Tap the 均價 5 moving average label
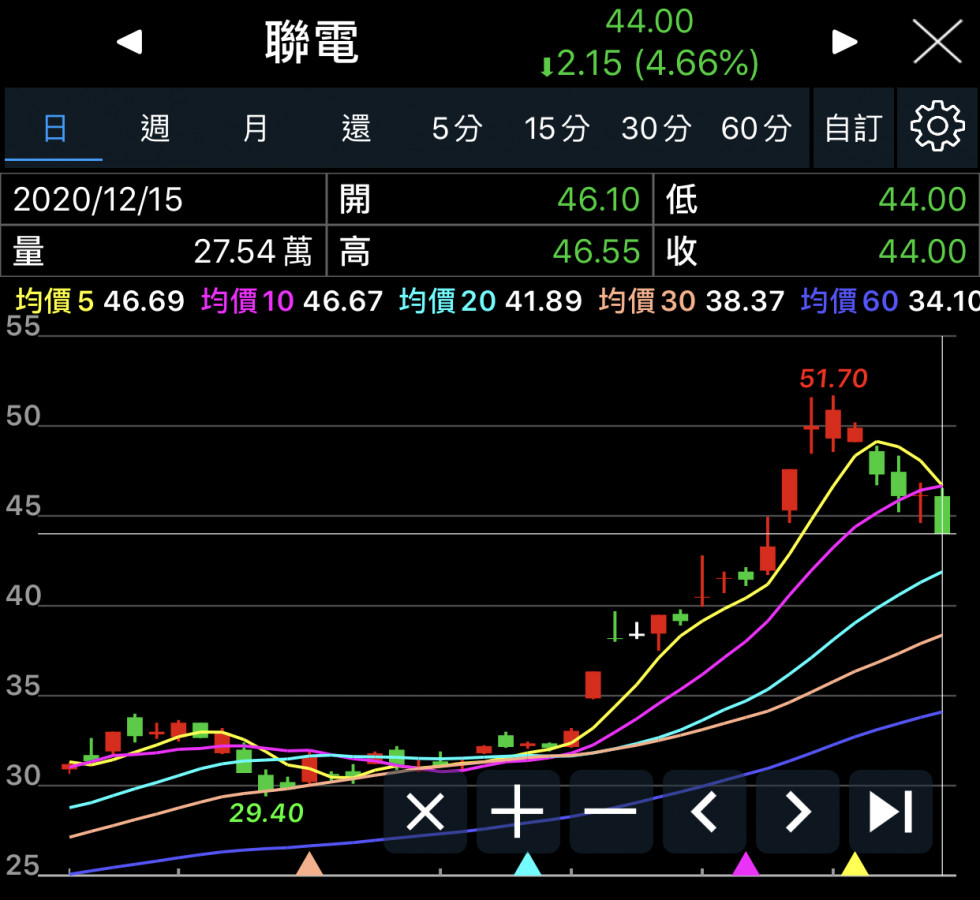 [x=55, y=300]
